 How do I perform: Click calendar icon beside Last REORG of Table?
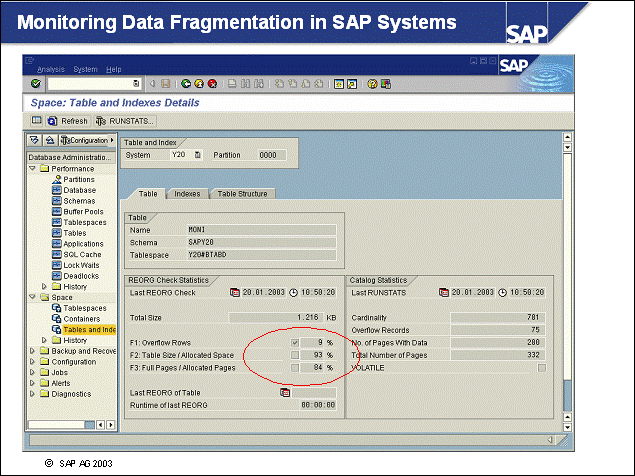(x=285, y=394)
